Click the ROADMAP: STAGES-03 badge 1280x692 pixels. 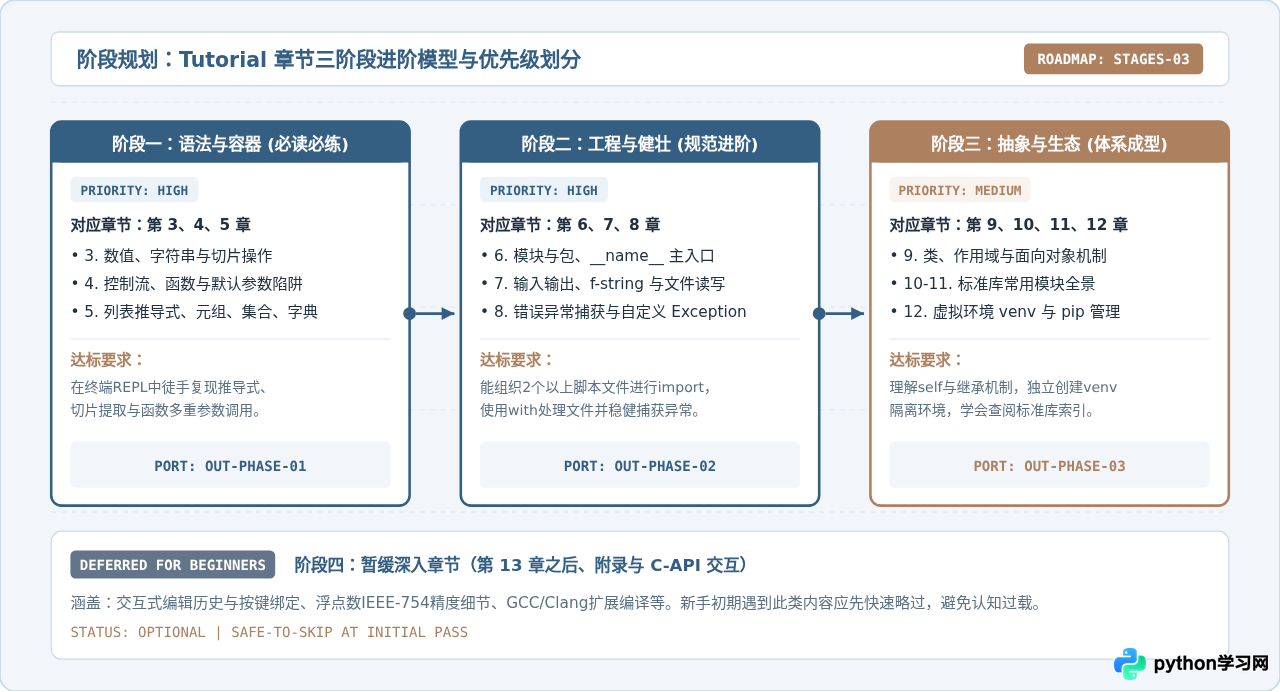point(1113,59)
